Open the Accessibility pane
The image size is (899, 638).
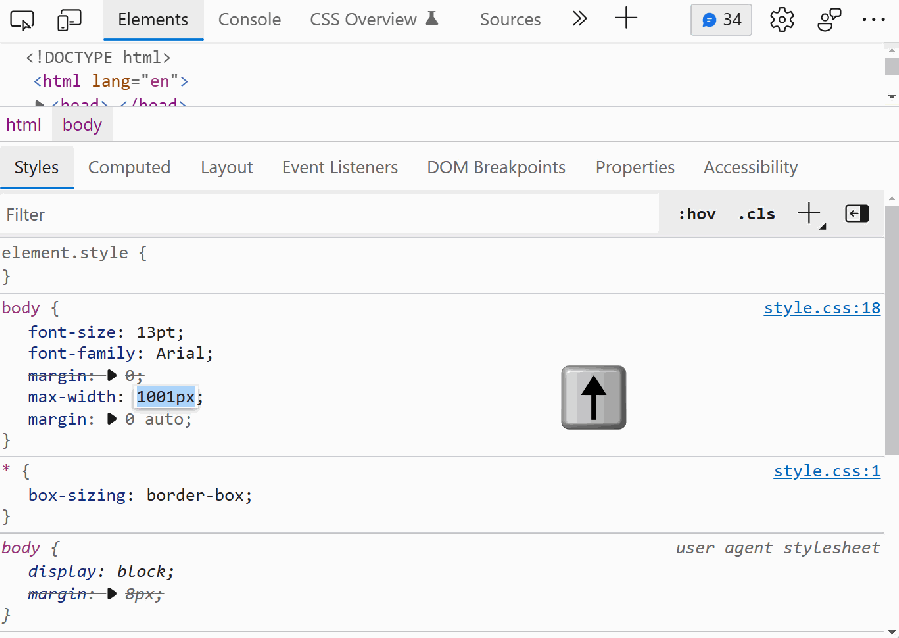coord(751,167)
